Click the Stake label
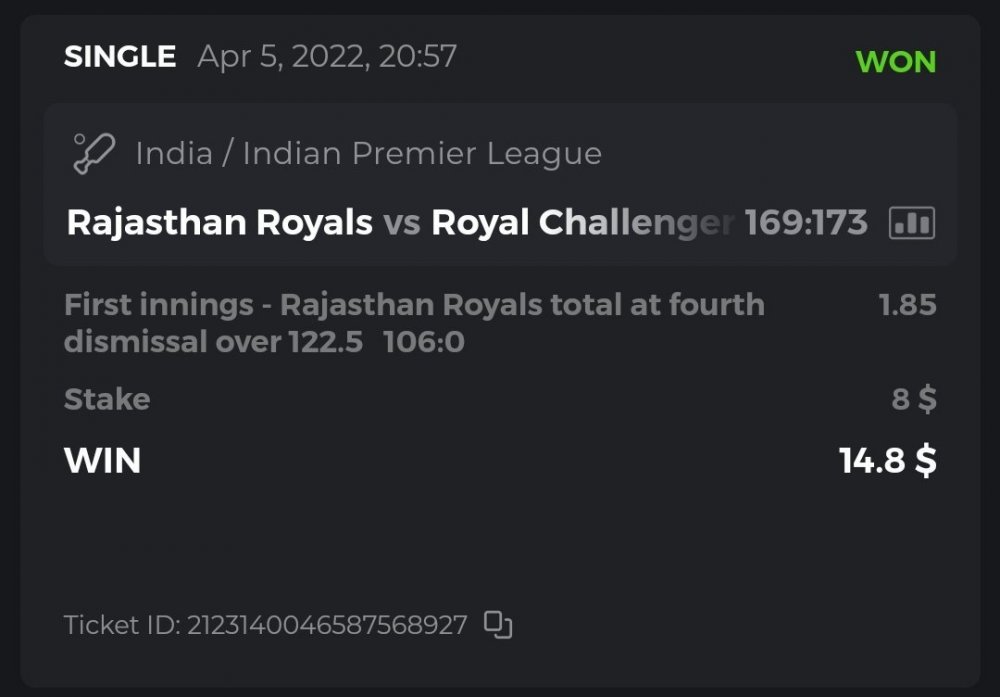Viewport: 1000px width, 697px height. (107, 400)
